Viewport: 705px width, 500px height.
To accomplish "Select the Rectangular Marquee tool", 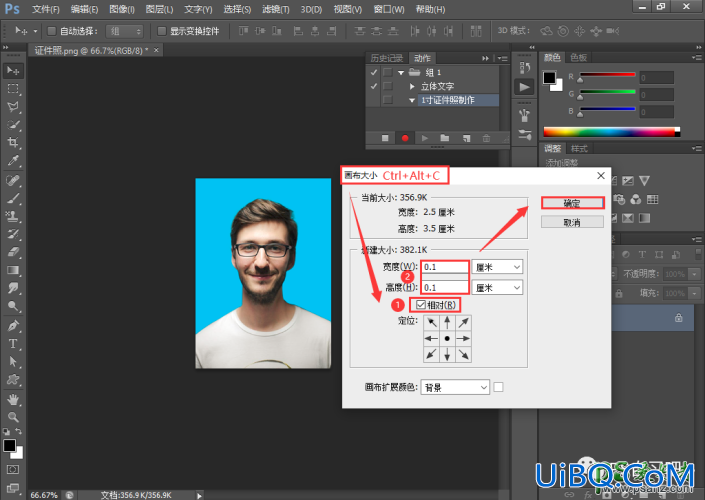I will click(x=13, y=89).
